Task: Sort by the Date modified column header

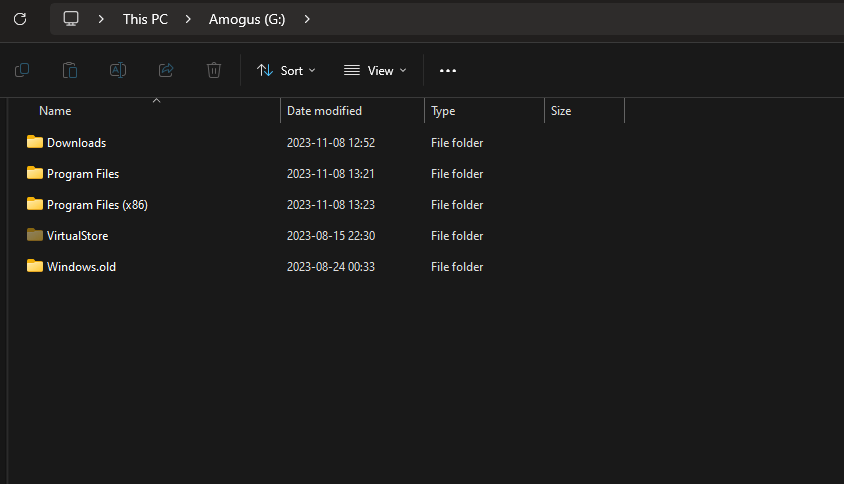Action: (x=324, y=111)
